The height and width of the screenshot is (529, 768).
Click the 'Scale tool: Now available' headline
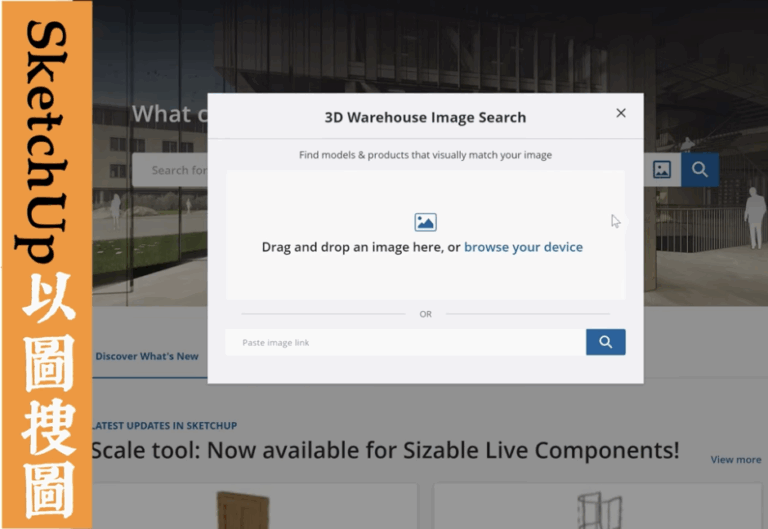click(385, 451)
